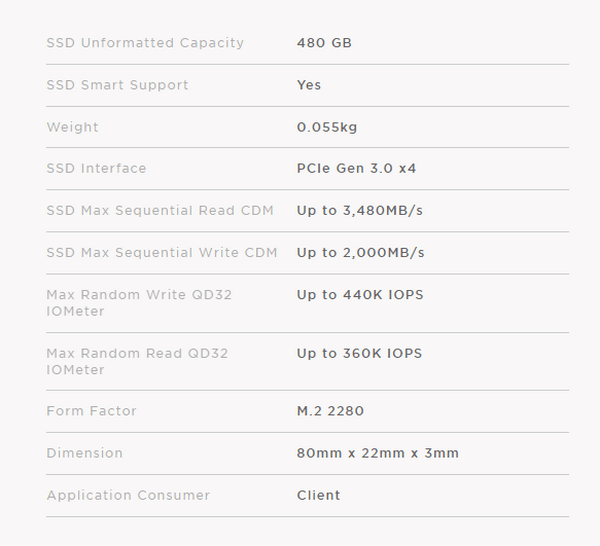Select the 480 GB capacity value
This screenshot has height=546, width=600.
click(x=324, y=43)
